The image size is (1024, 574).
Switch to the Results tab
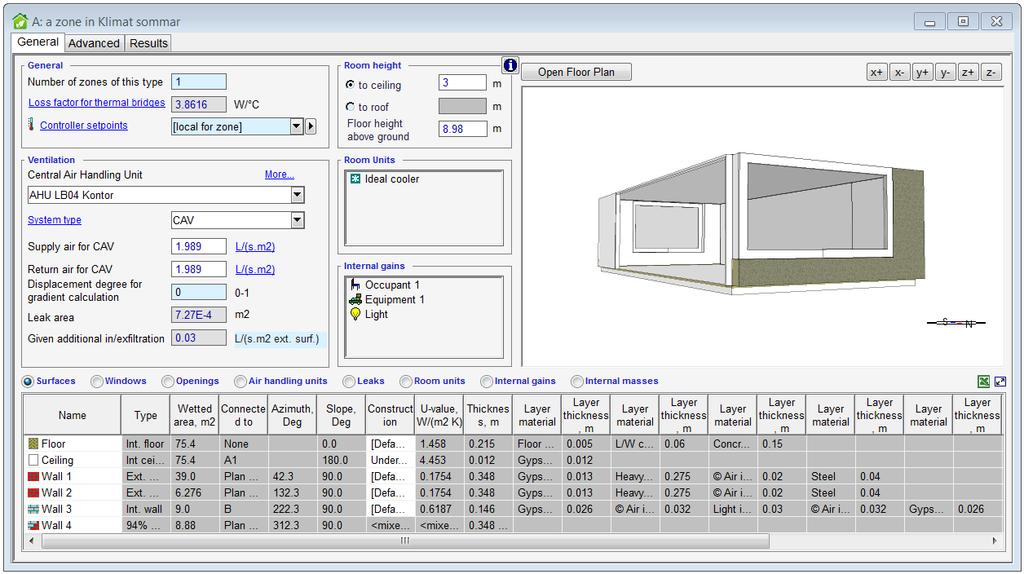(148, 43)
